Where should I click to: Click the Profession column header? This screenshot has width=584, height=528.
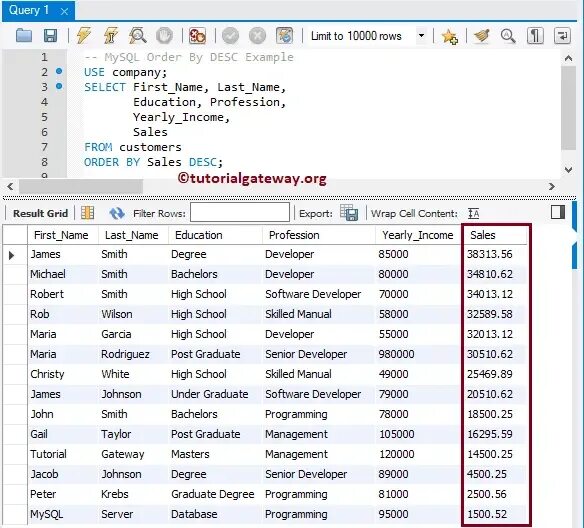pos(319,235)
